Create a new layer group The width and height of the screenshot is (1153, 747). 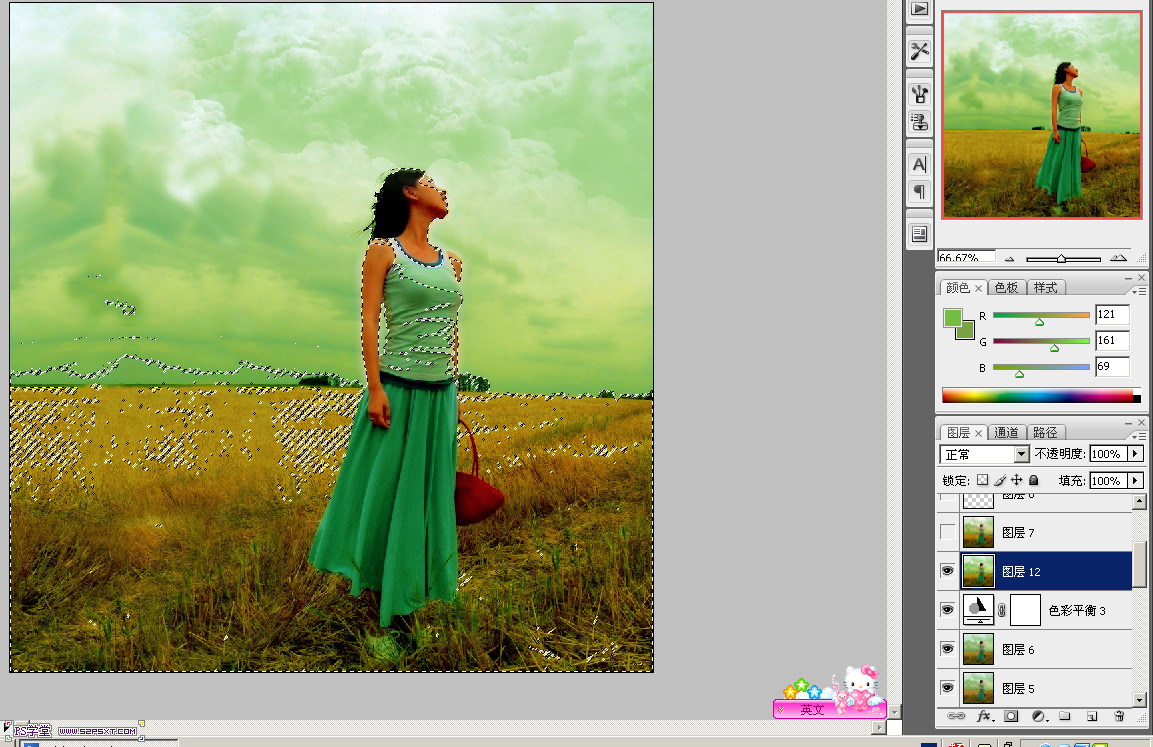pyautogui.click(x=1065, y=716)
